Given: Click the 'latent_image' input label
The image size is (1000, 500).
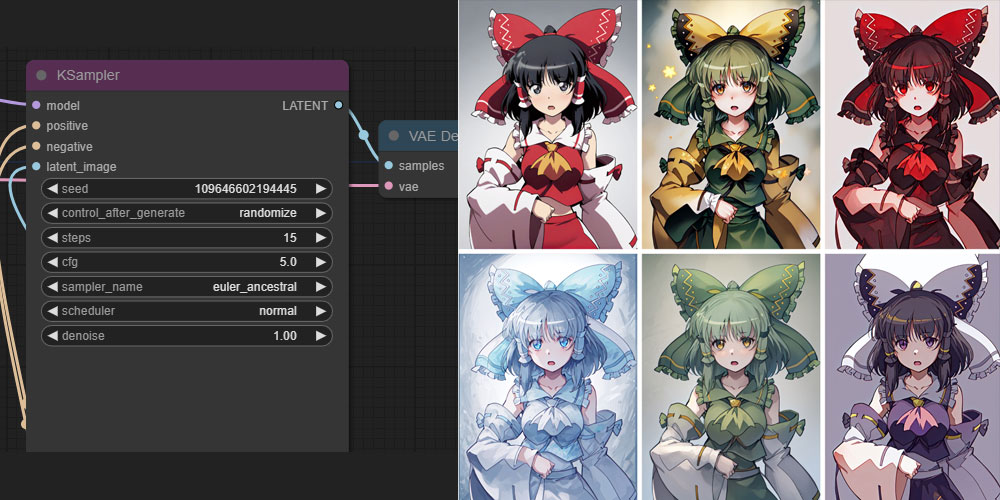Looking at the screenshot, I should [81, 166].
